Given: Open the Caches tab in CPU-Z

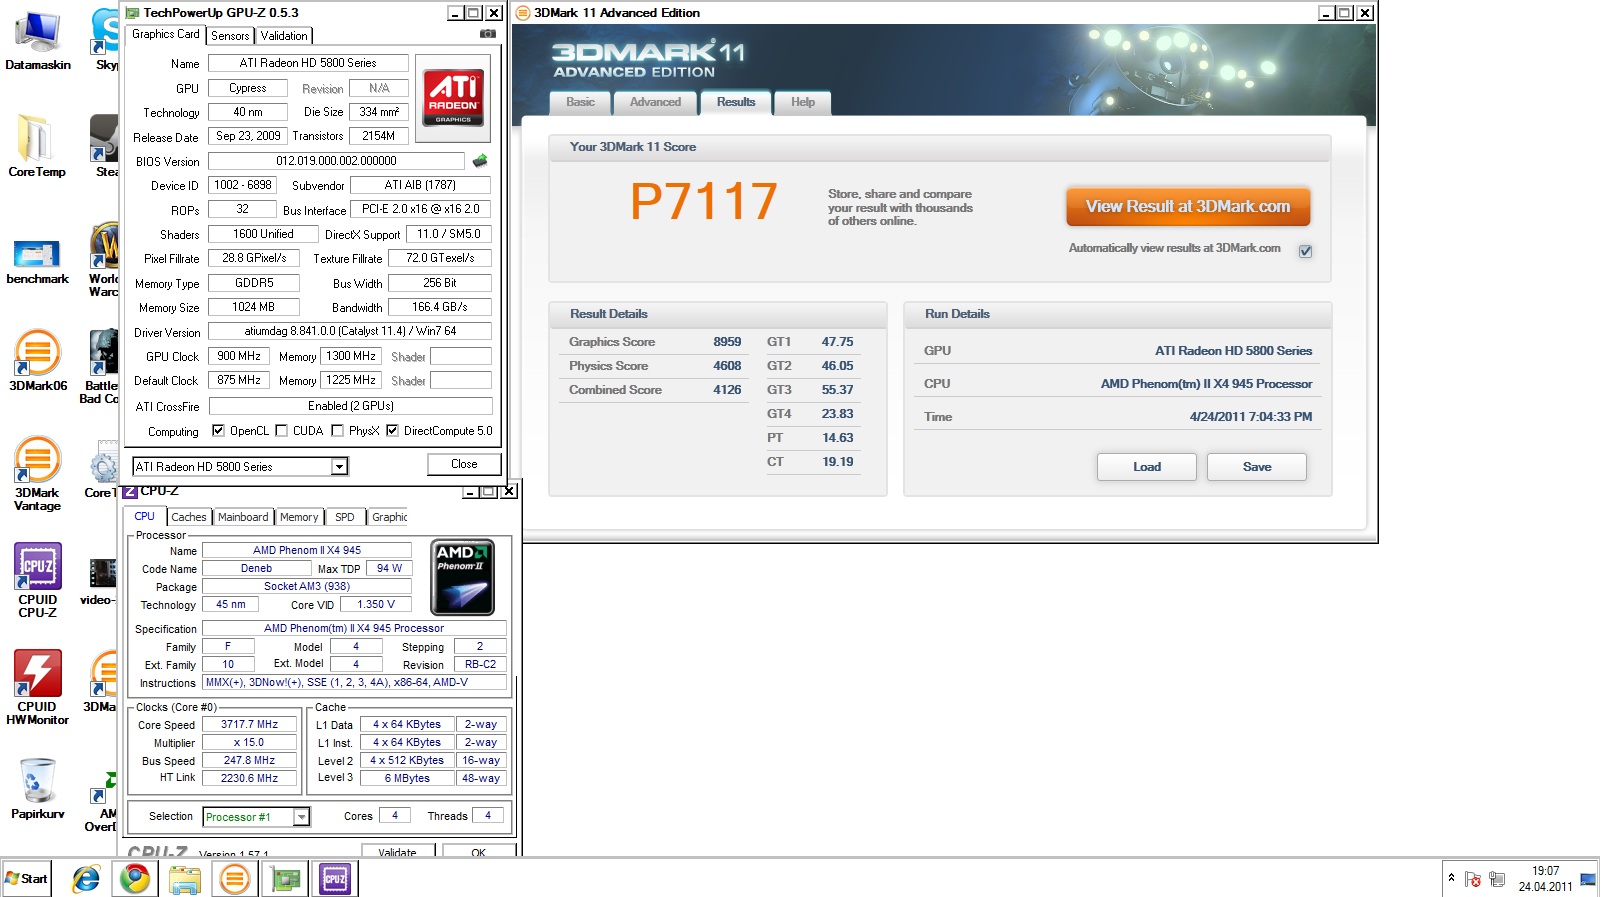Looking at the screenshot, I should [188, 517].
